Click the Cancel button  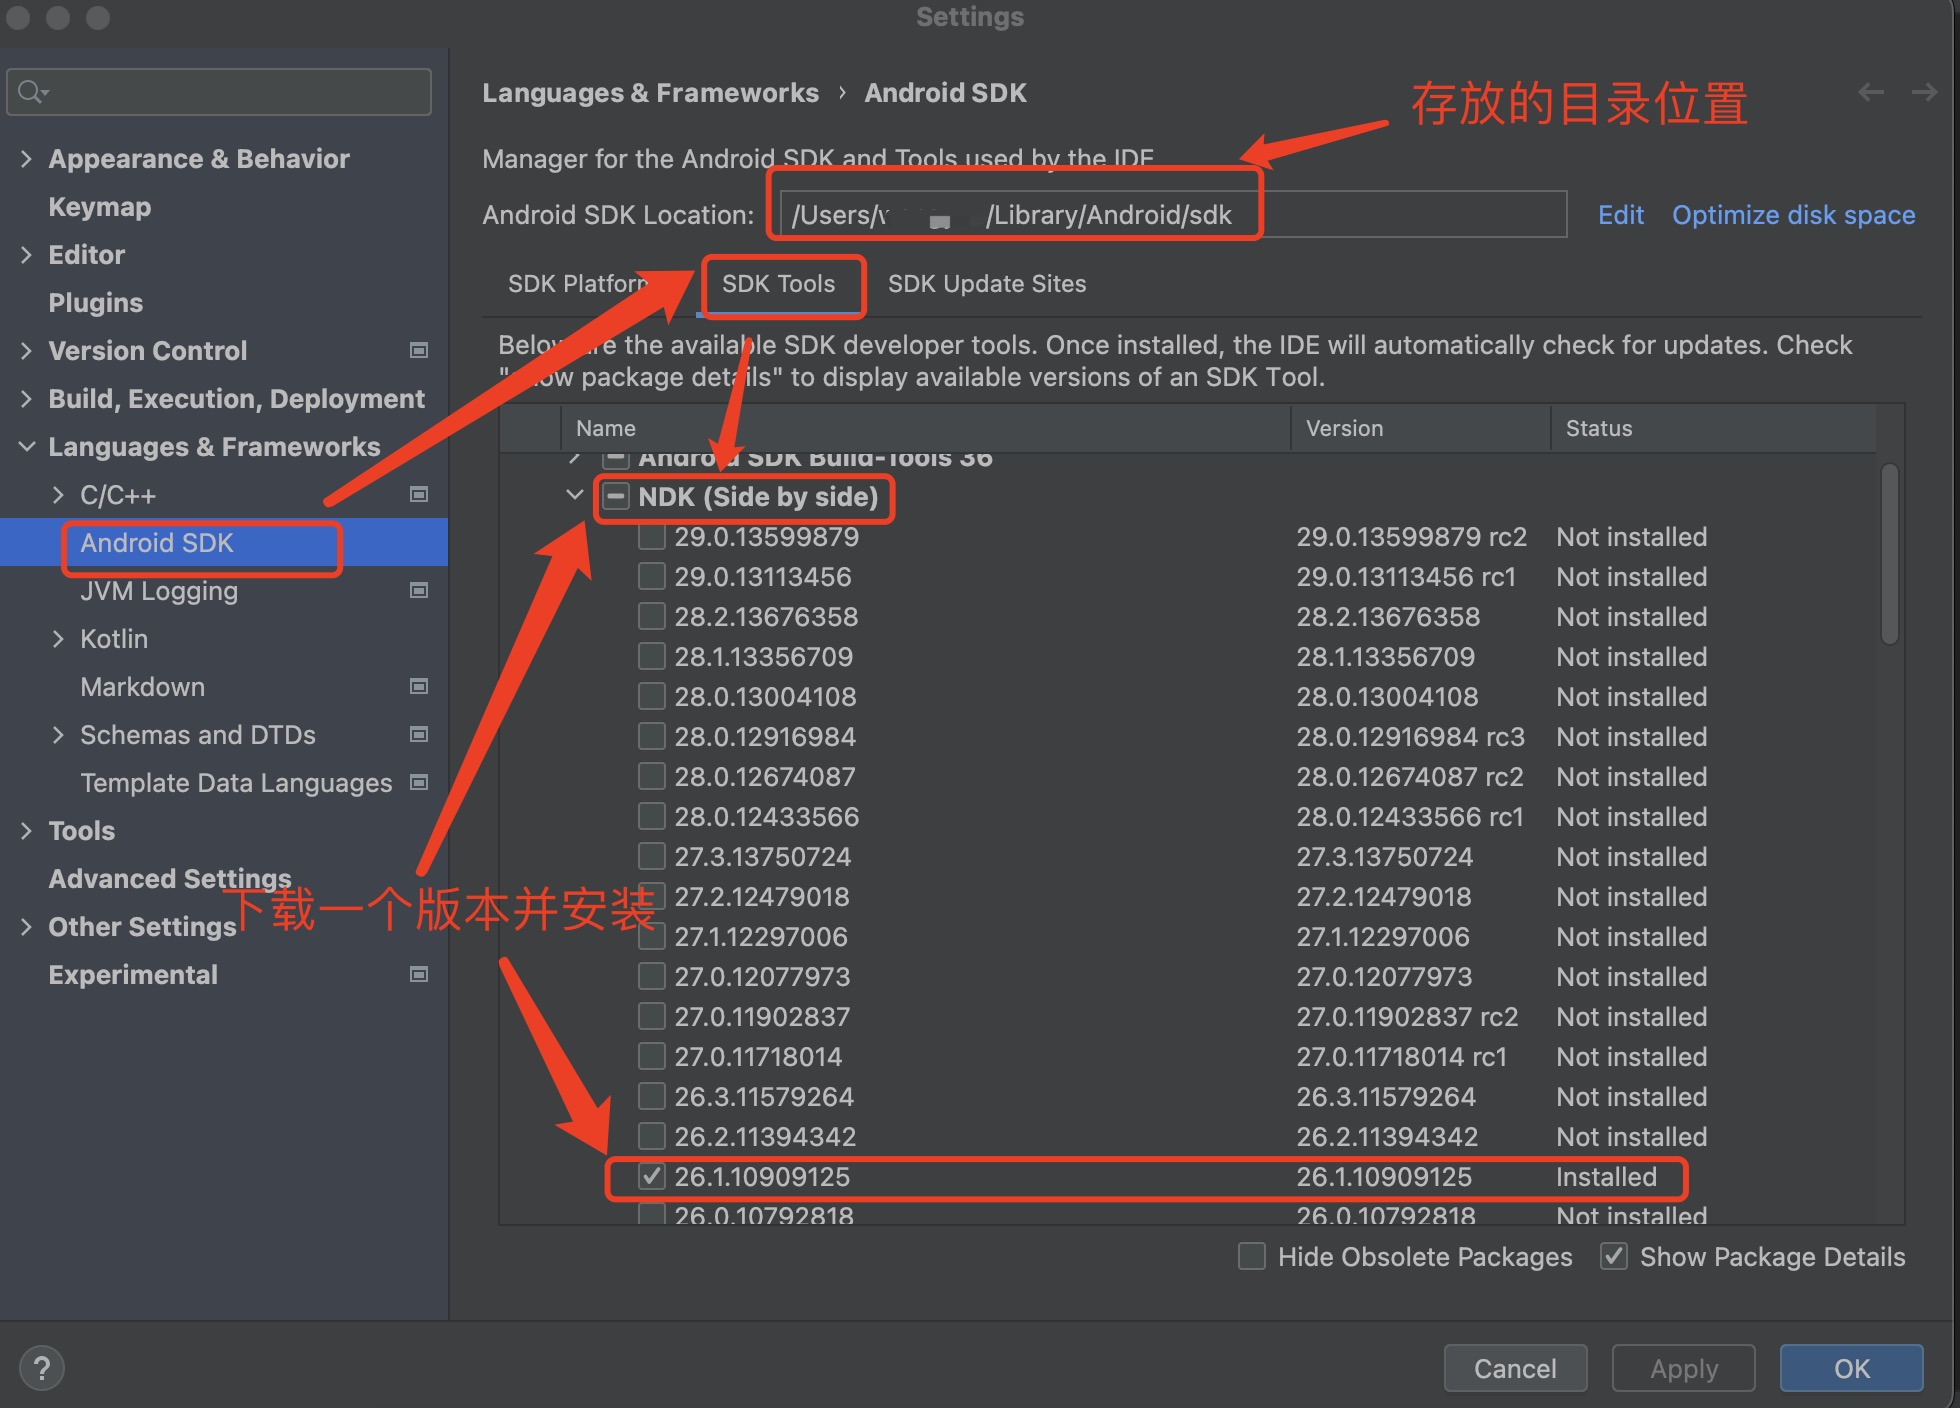click(x=1515, y=1368)
